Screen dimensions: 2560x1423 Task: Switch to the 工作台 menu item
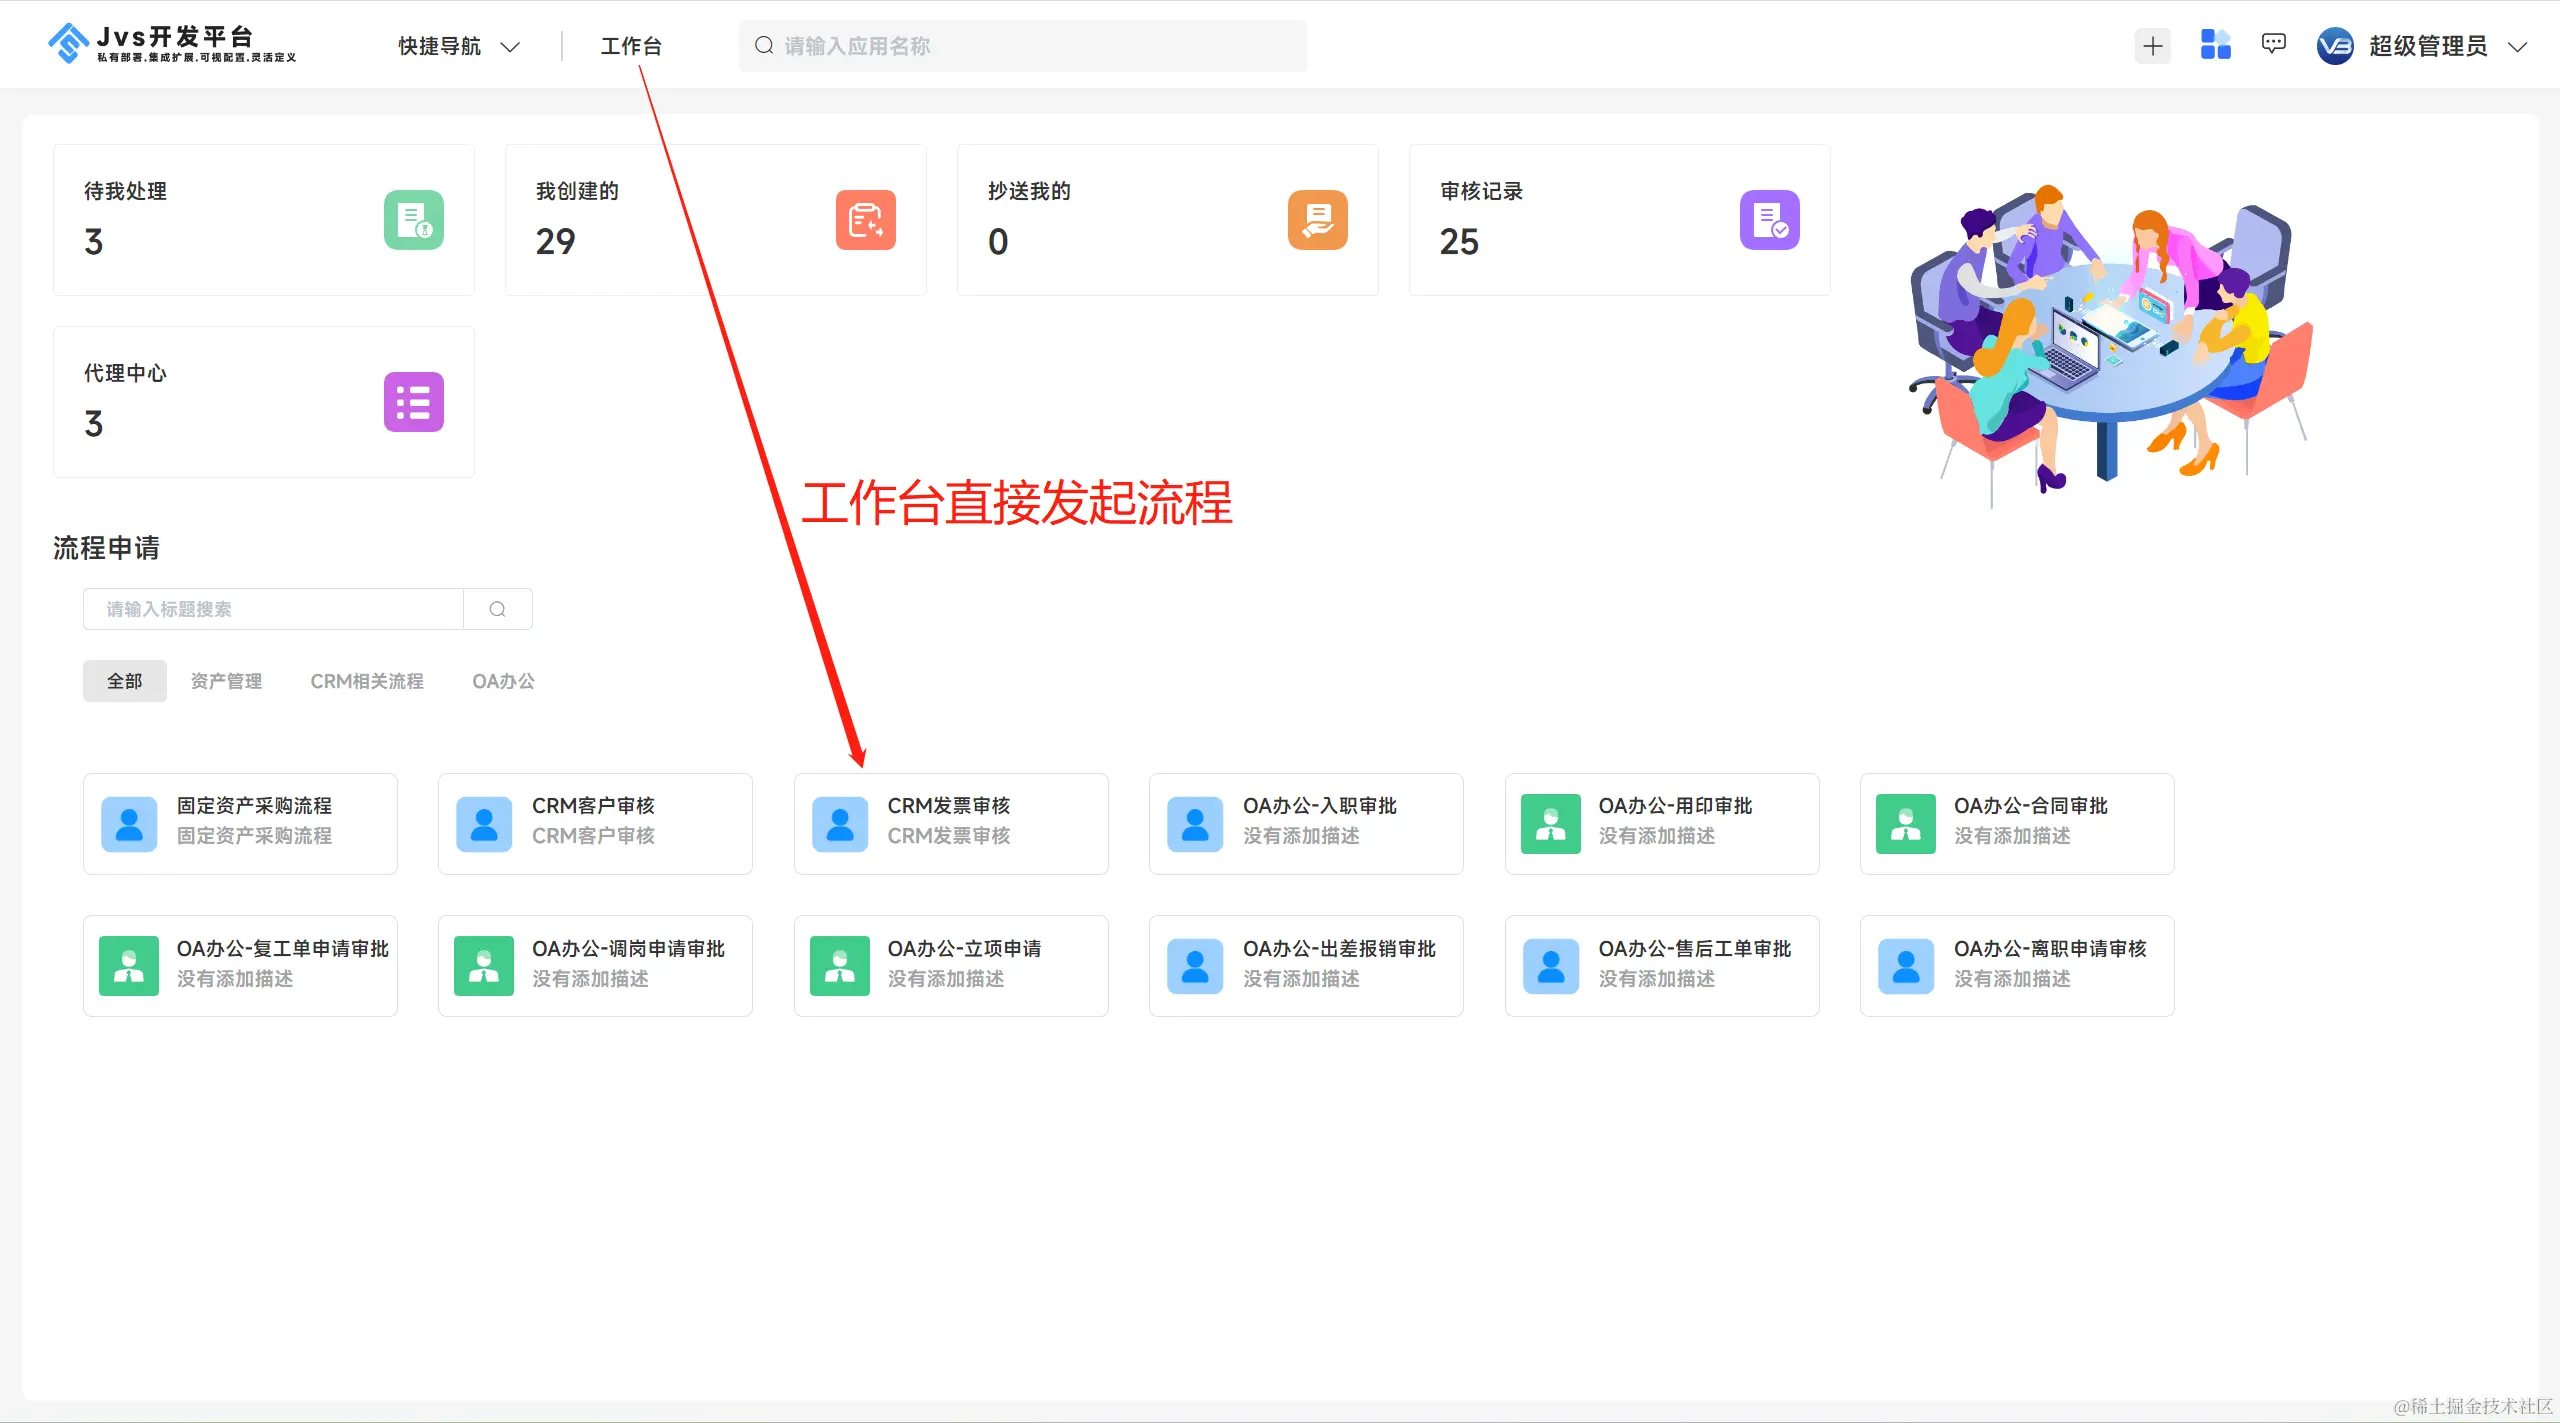click(x=631, y=46)
